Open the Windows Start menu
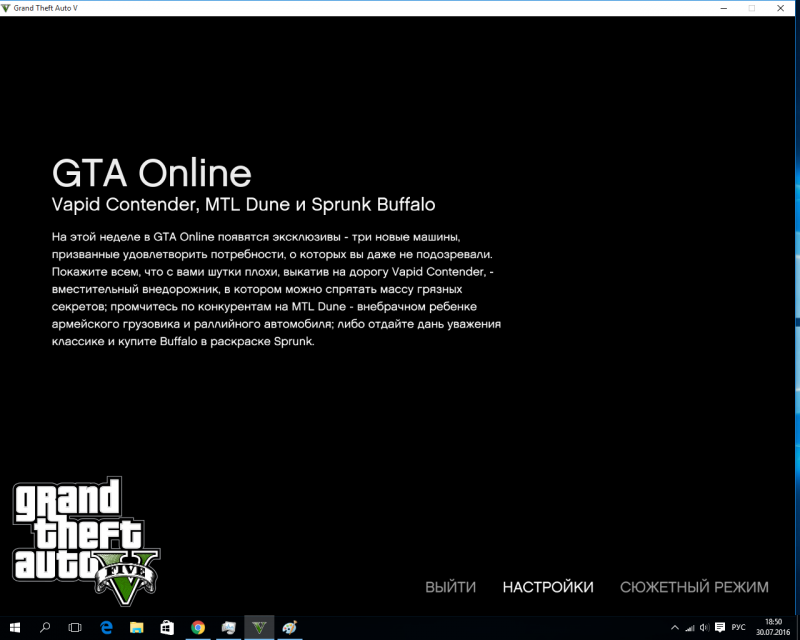Viewport: 800px width, 640px height. pos(15,628)
